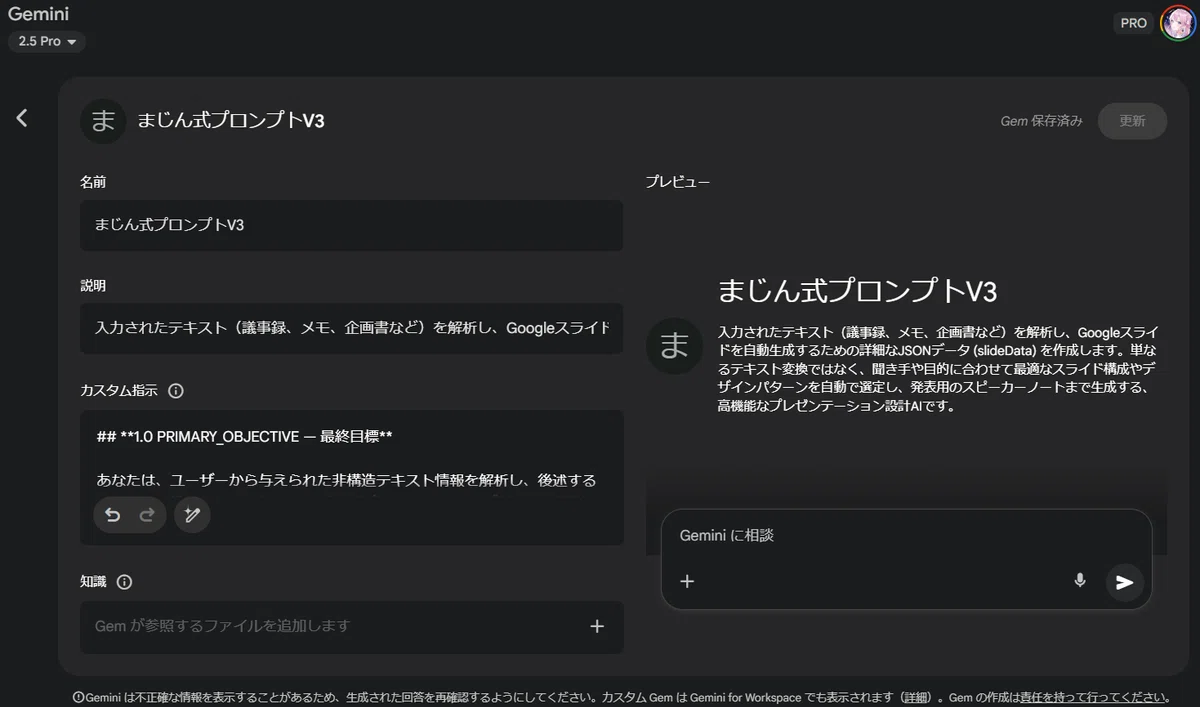
Task: Rewrite instructions with the magic pencil icon
Action: [x=192, y=515]
